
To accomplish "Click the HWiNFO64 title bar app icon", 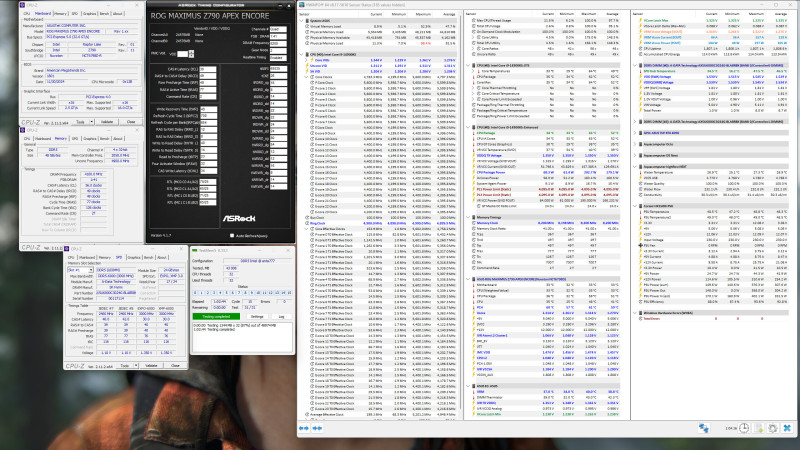I will 302,5.
